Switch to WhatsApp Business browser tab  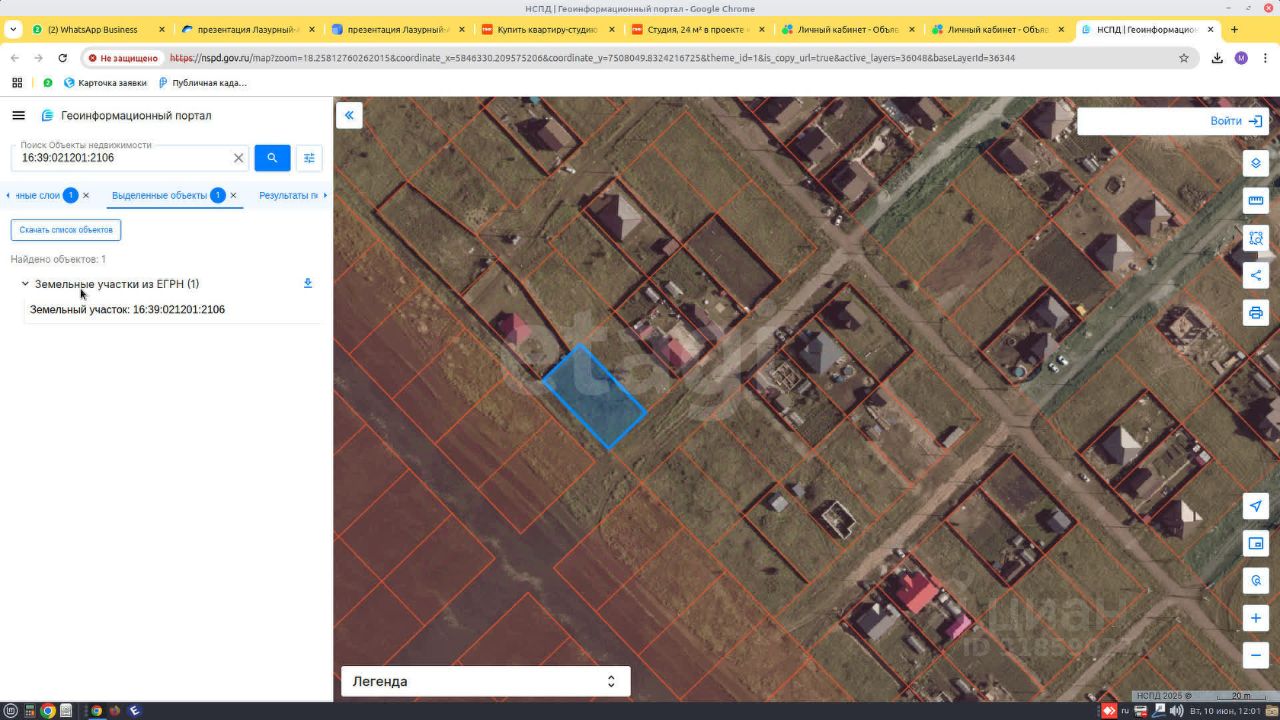click(x=97, y=30)
